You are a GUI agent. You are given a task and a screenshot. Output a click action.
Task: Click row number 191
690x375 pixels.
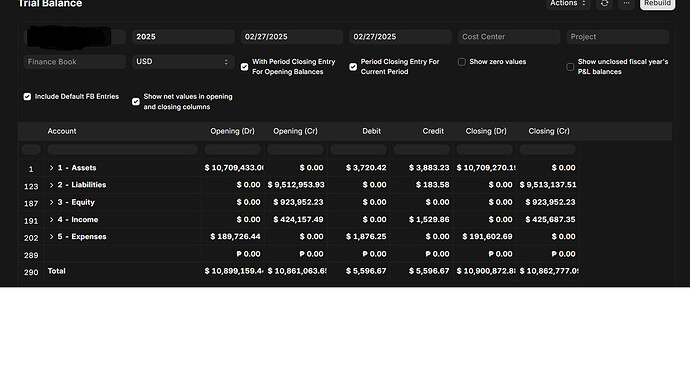tap(31, 221)
